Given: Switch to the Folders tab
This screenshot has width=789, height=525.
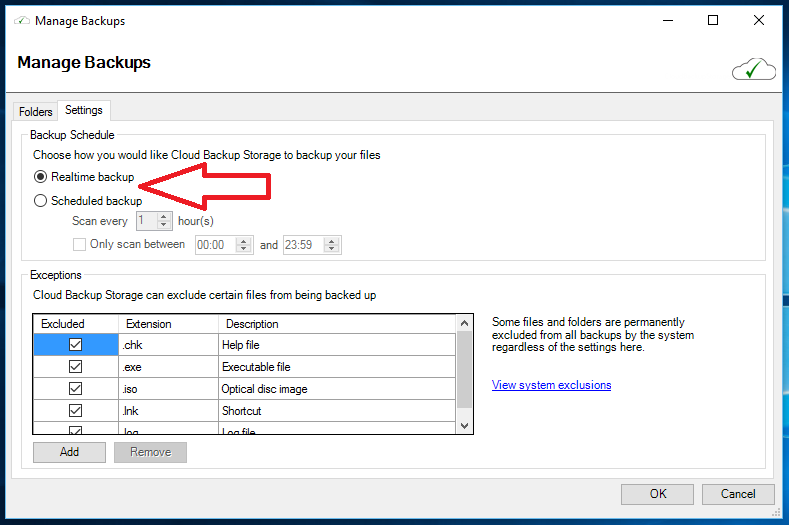Looking at the screenshot, I should click(35, 111).
